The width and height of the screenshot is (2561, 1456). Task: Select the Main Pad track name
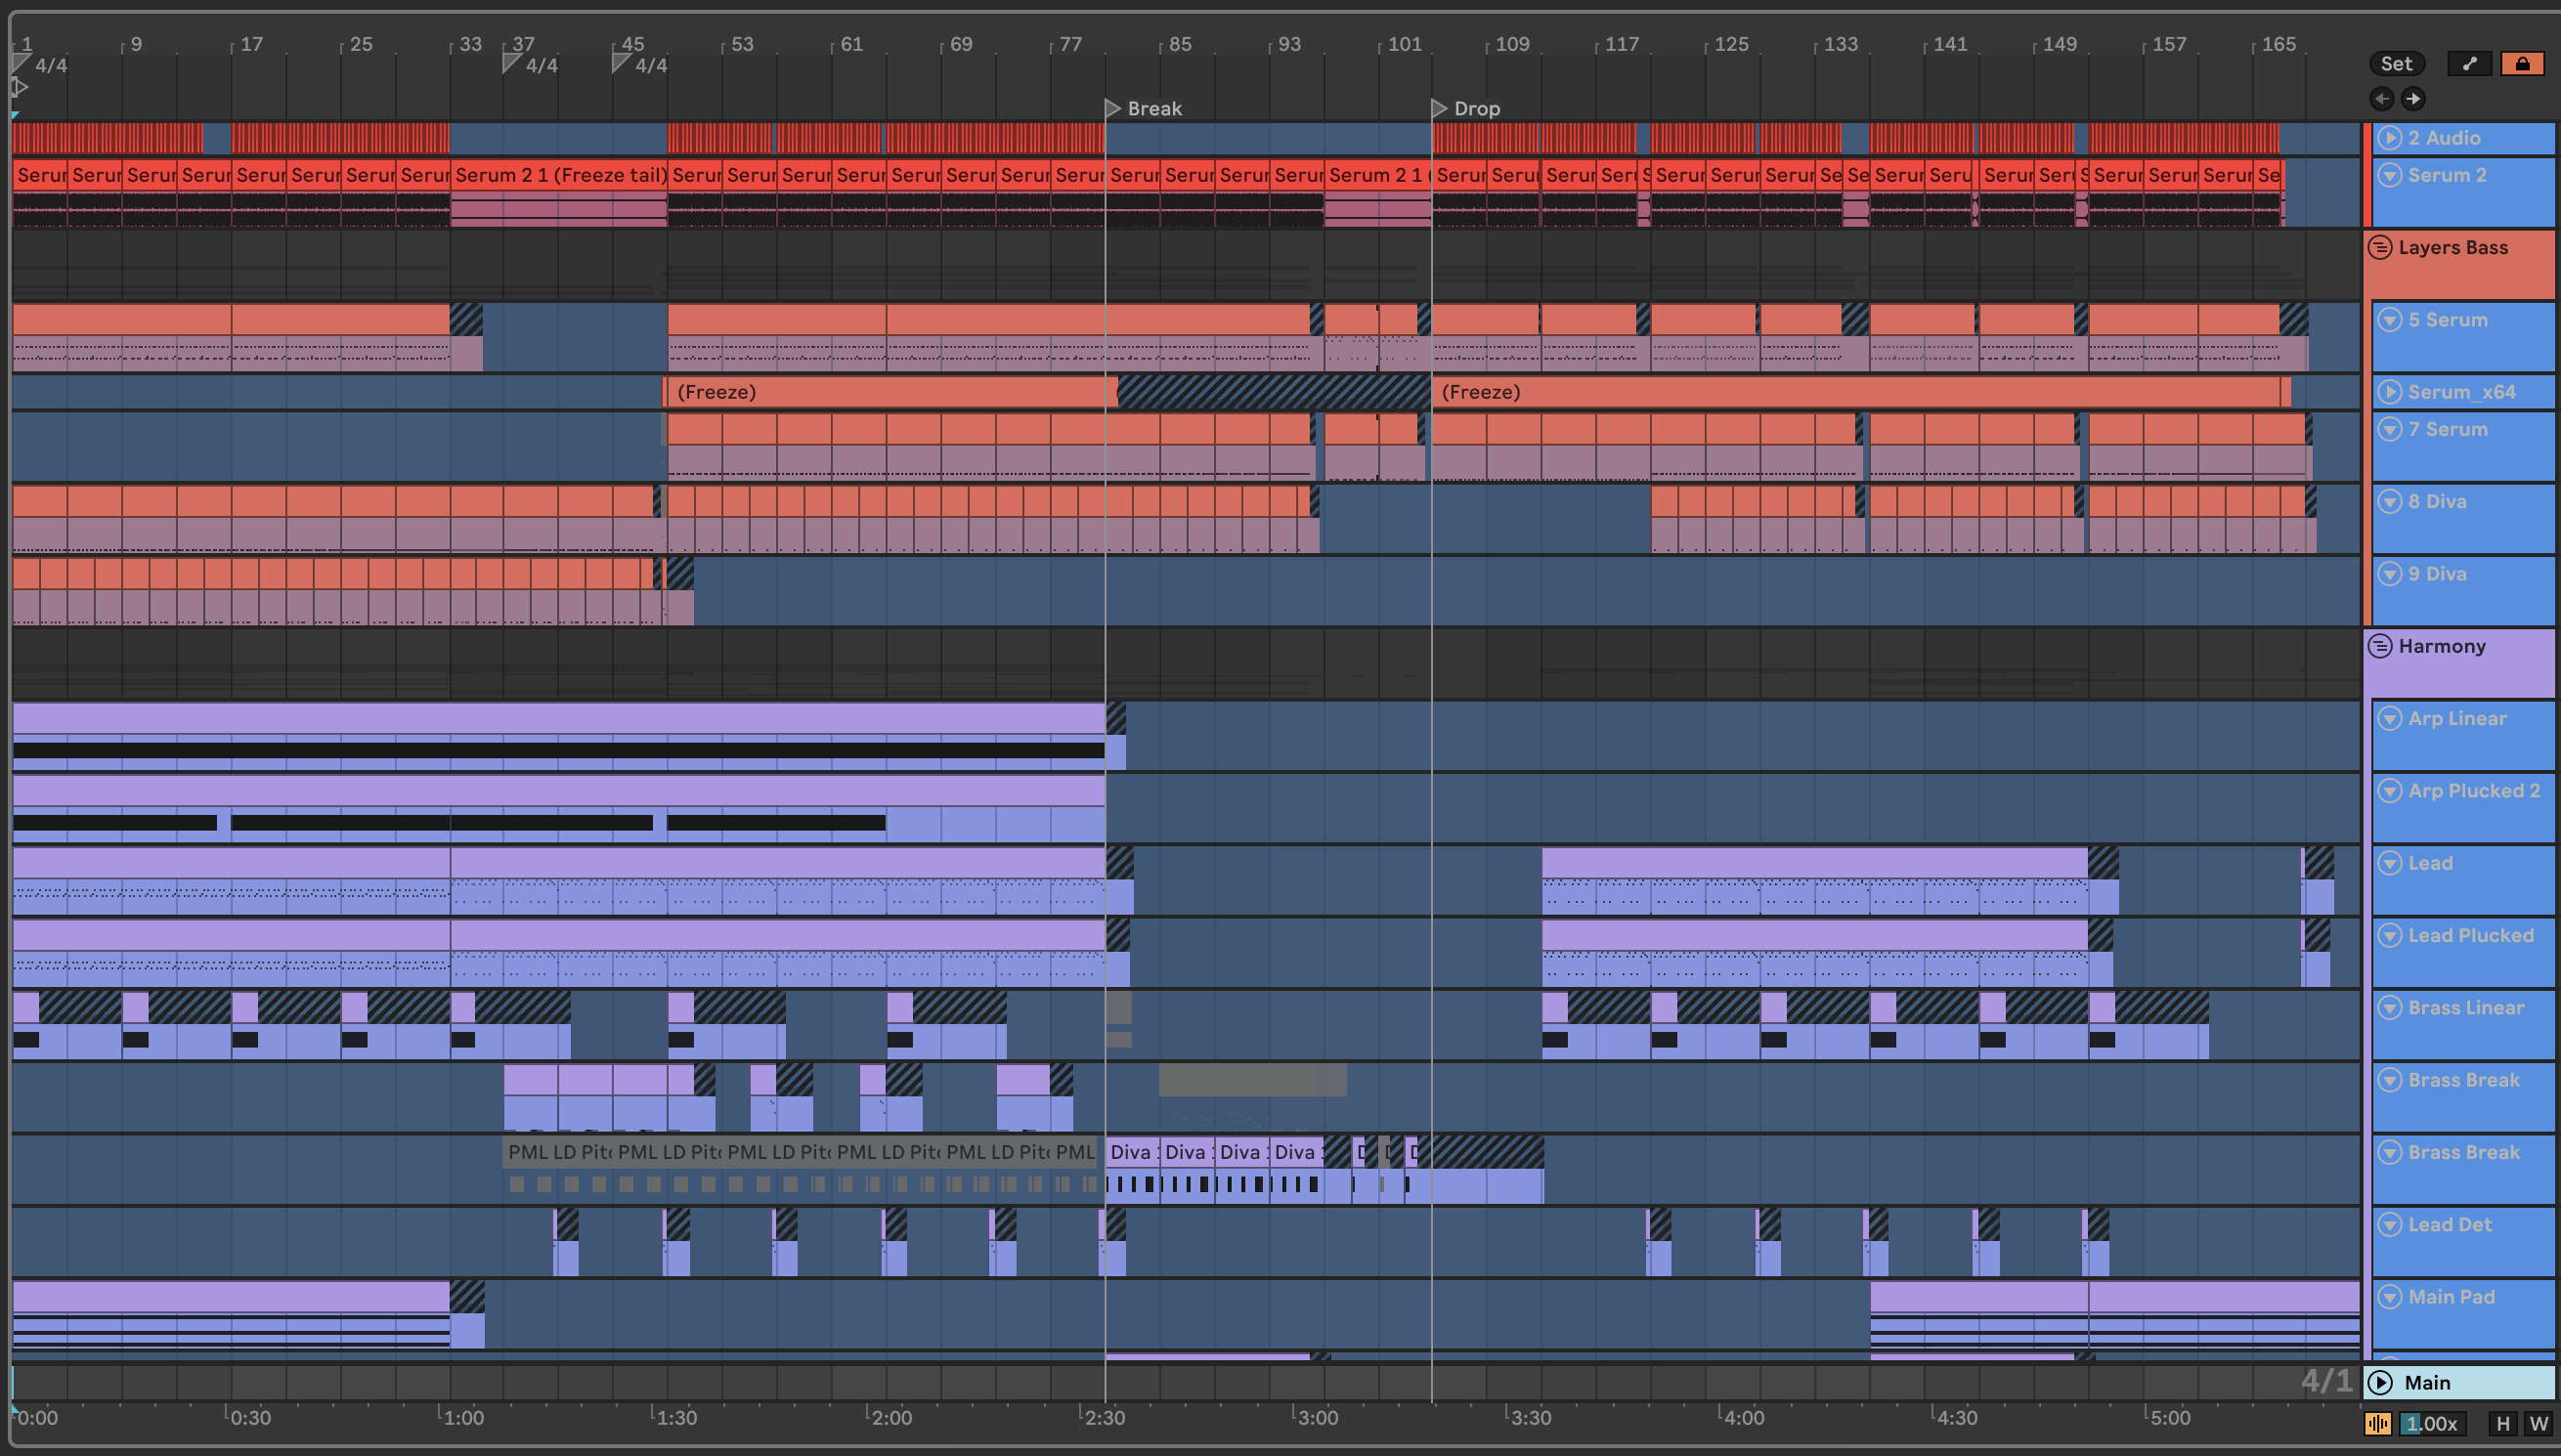(x=2451, y=1297)
